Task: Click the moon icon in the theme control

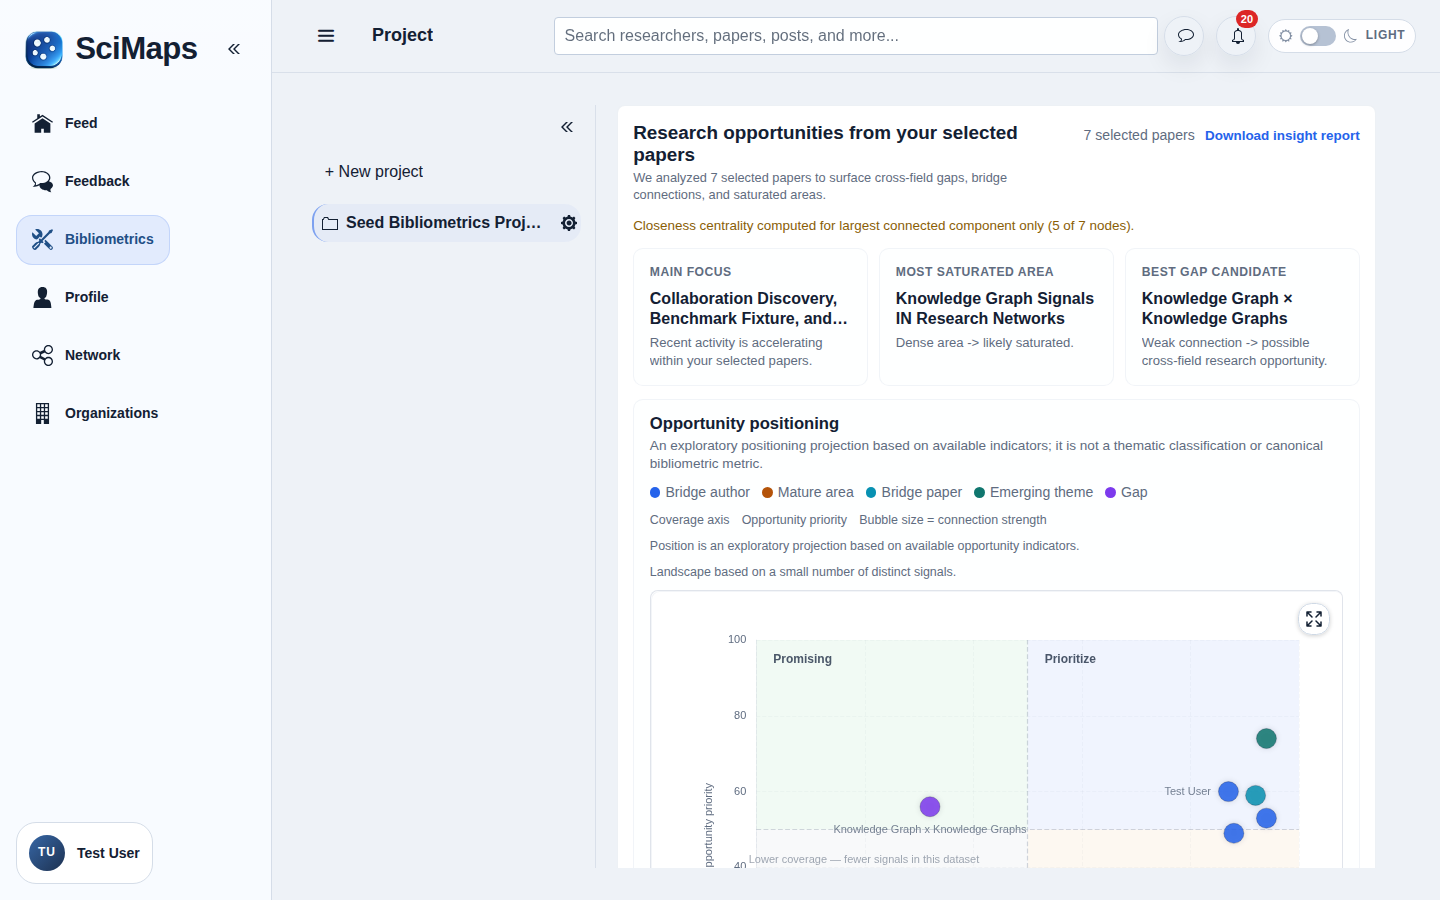Action: pos(1351,36)
